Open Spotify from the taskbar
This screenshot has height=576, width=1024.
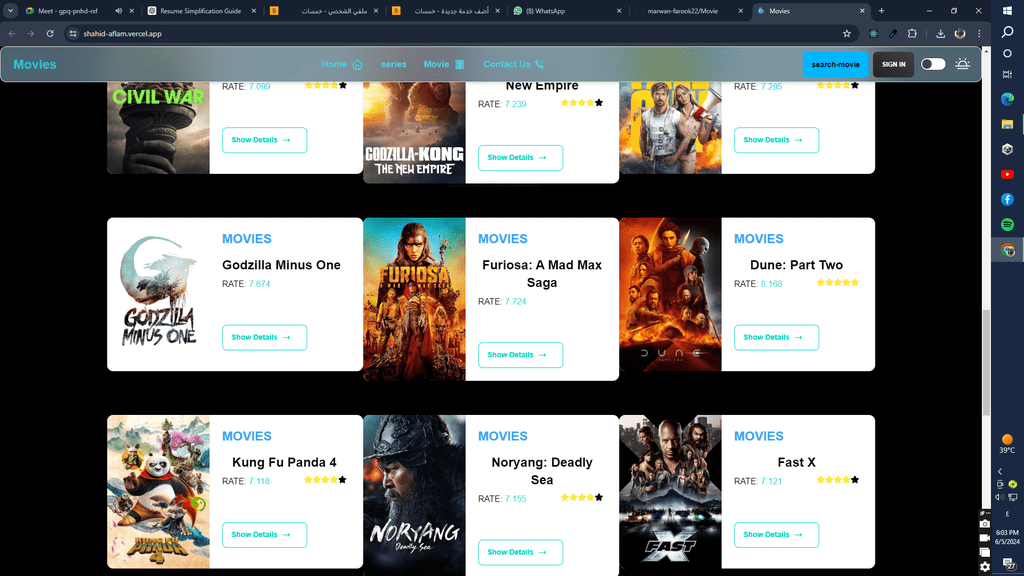(x=1008, y=225)
